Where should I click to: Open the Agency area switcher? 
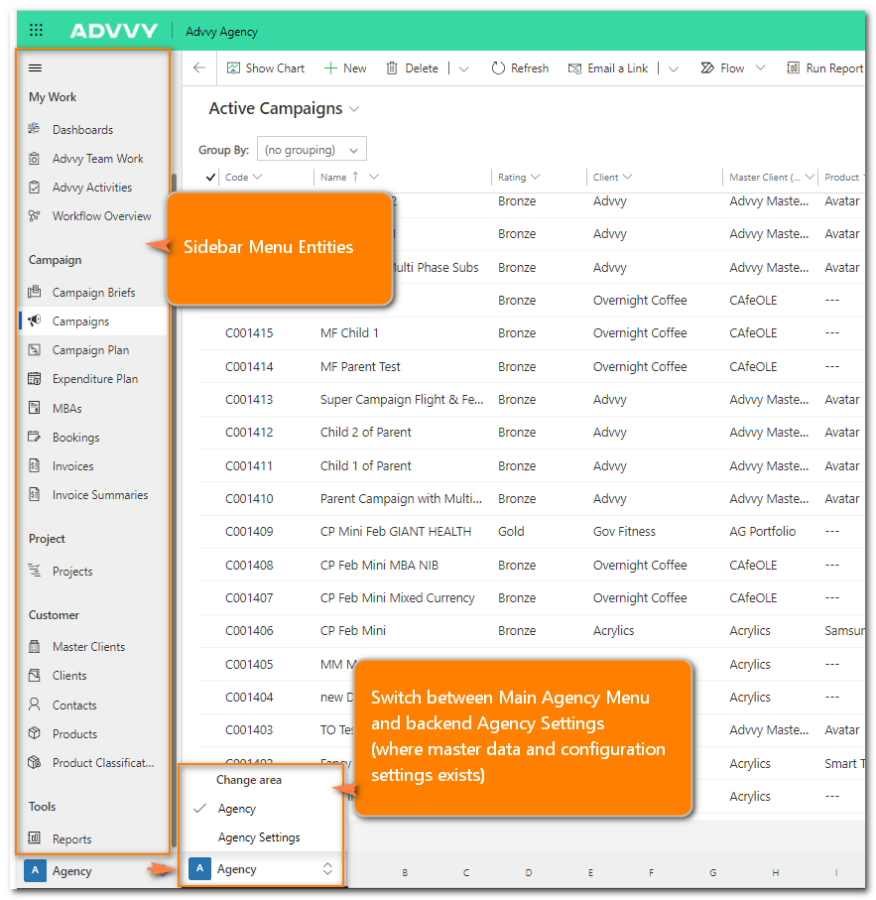pyautogui.click(x=262, y=869)
